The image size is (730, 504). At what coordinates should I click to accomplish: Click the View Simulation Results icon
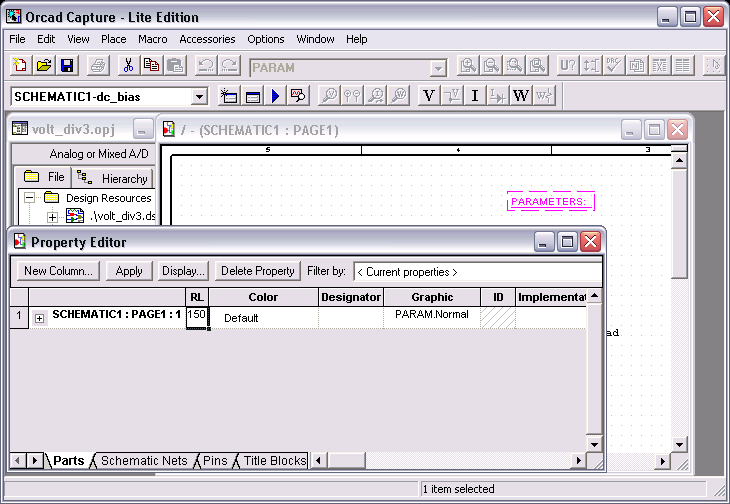pyautogui.click(x=298, y=96)
